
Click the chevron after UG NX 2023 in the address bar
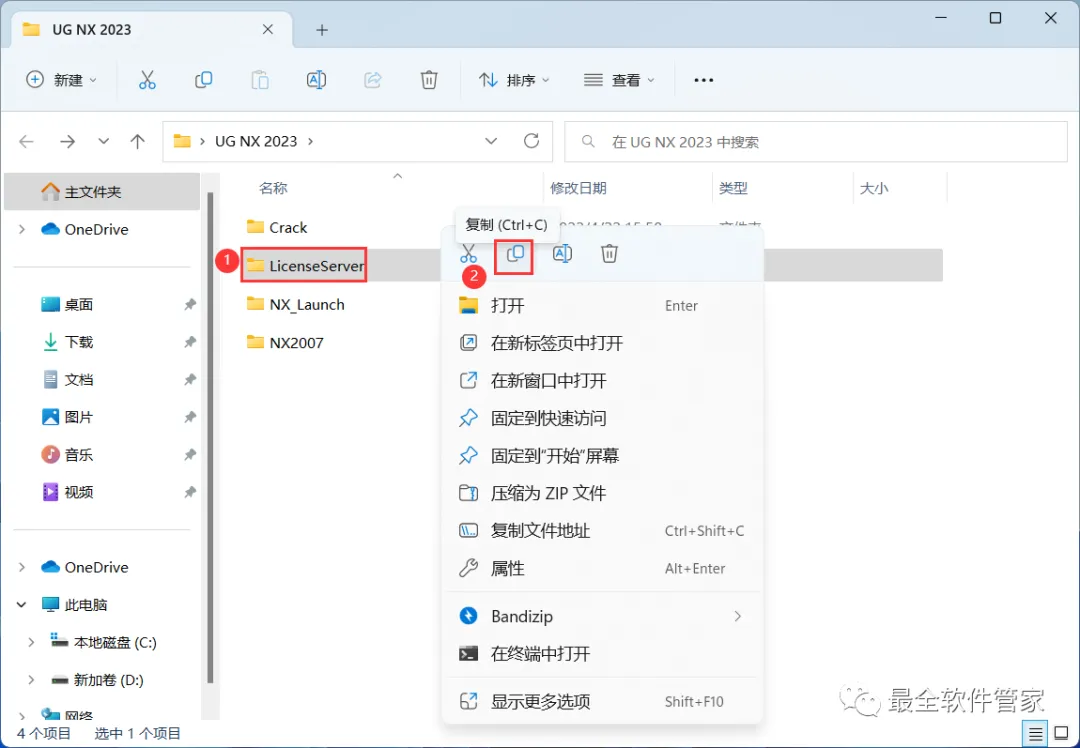click(x=311, y=141)
